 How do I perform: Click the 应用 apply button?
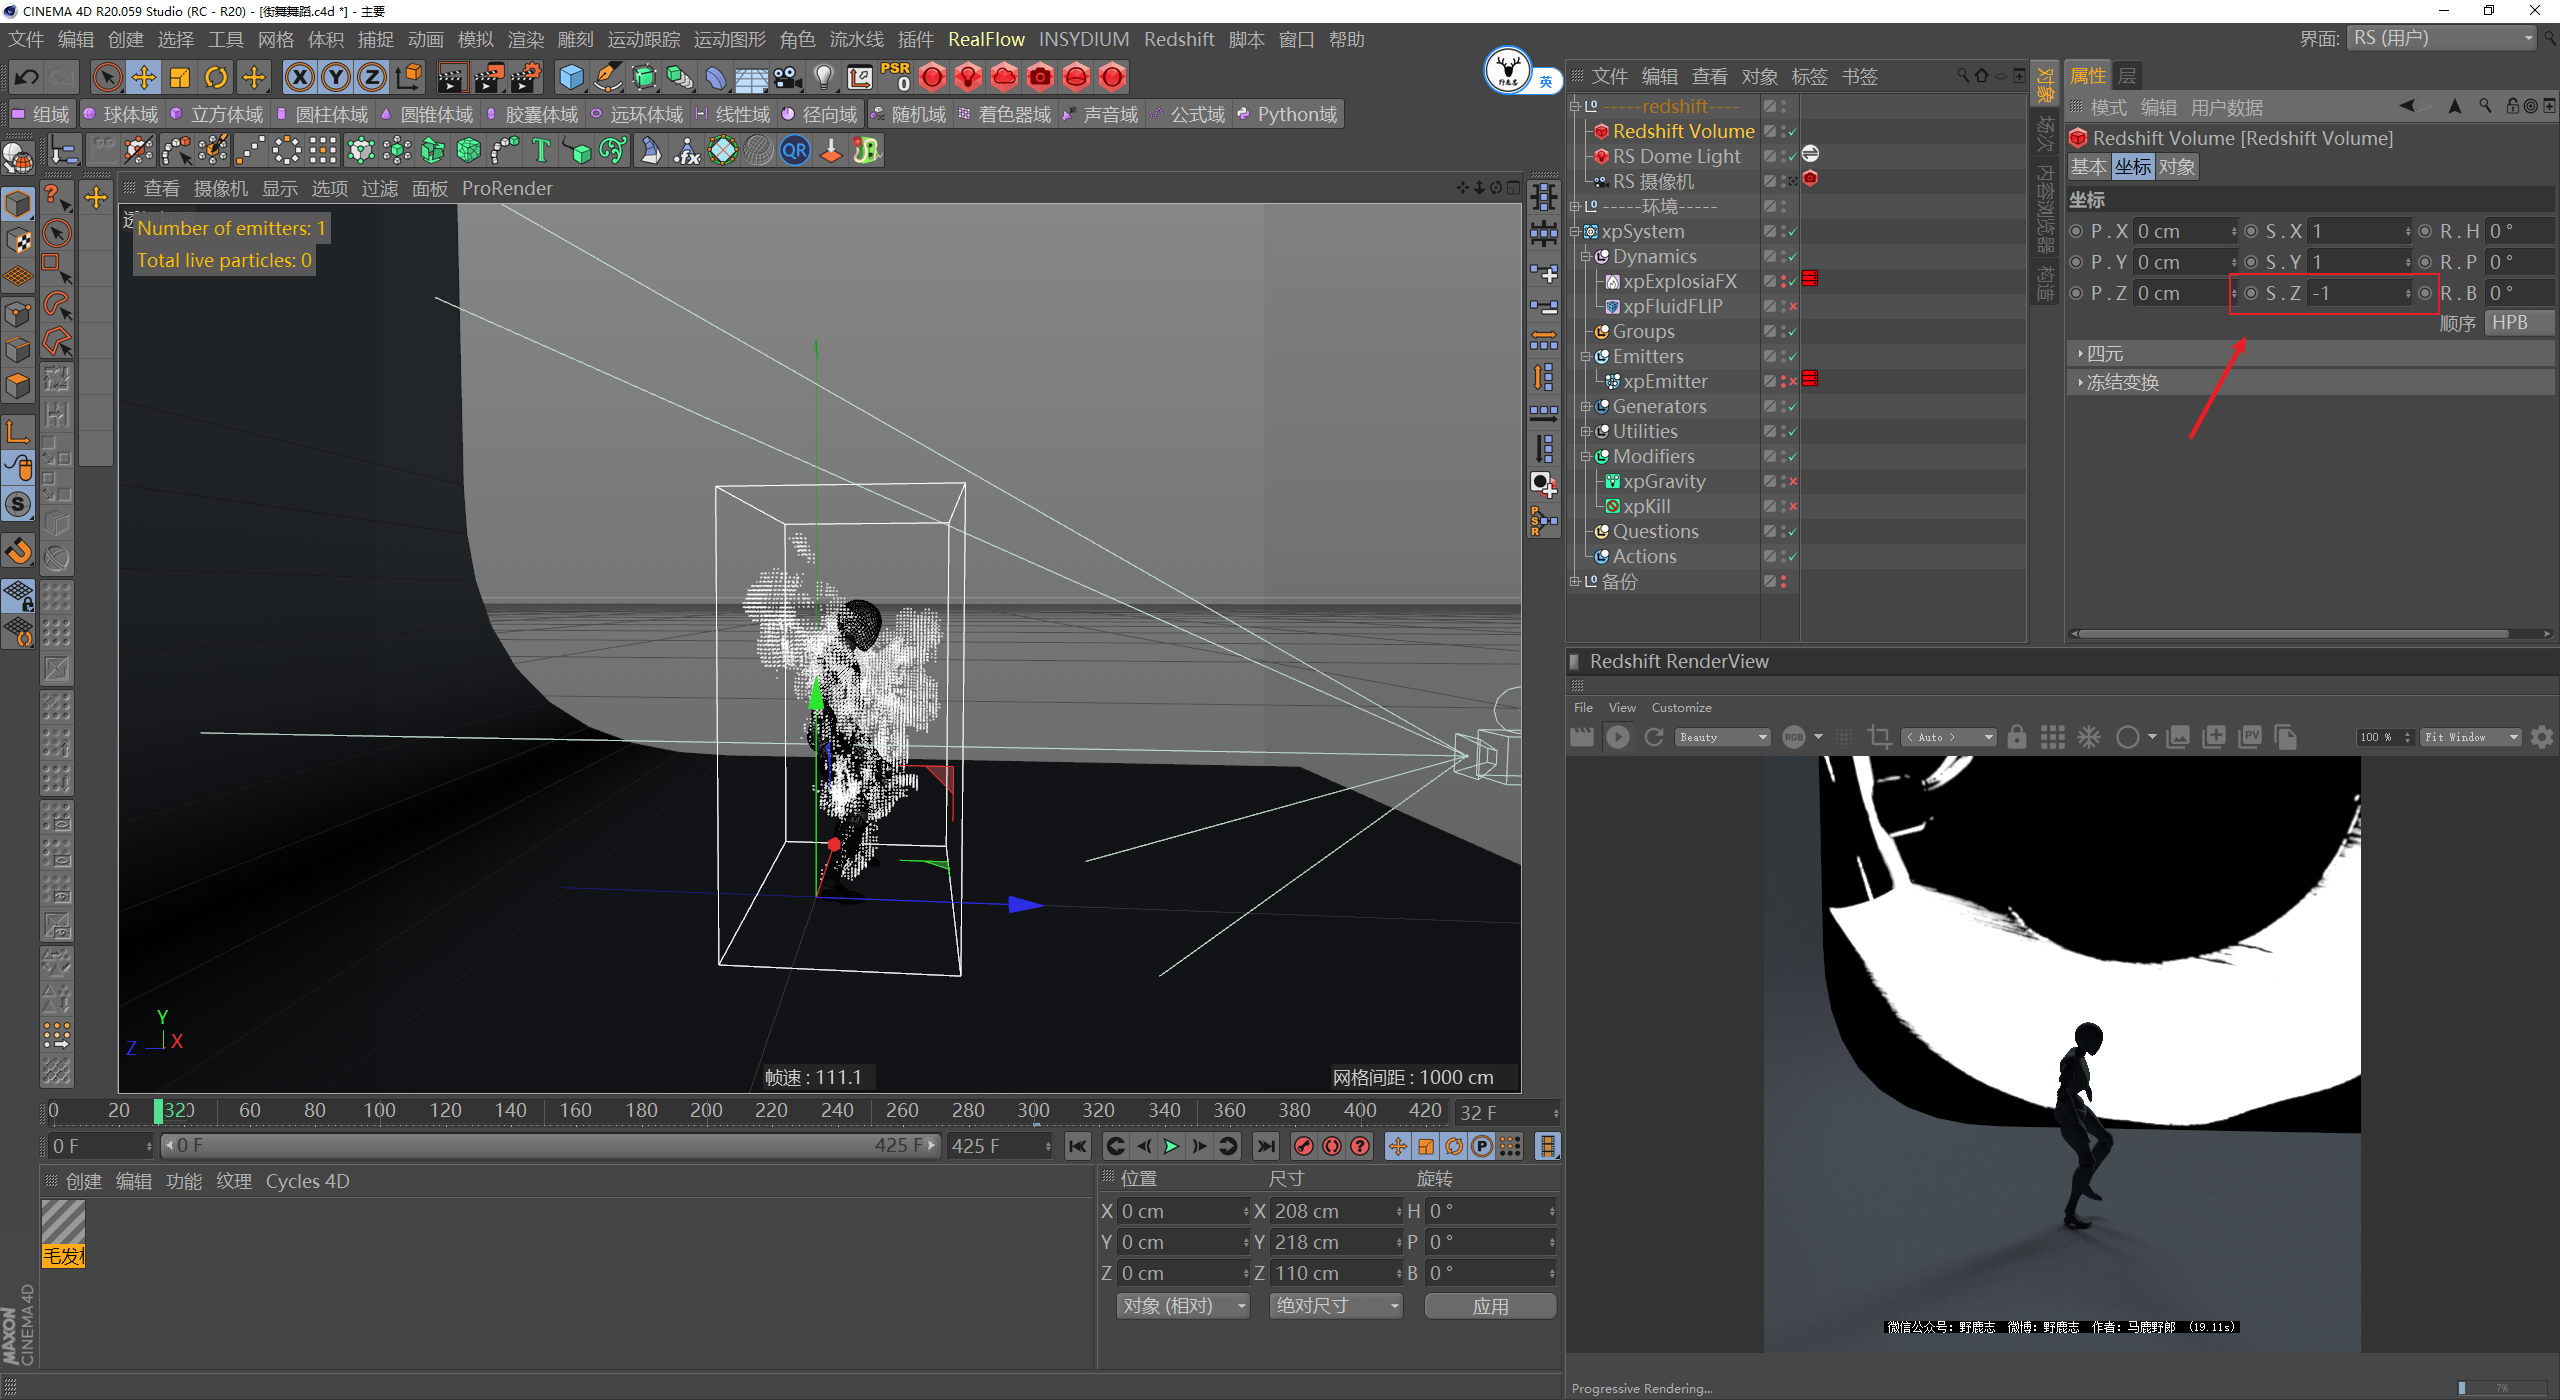[x=1489, y=1305]
